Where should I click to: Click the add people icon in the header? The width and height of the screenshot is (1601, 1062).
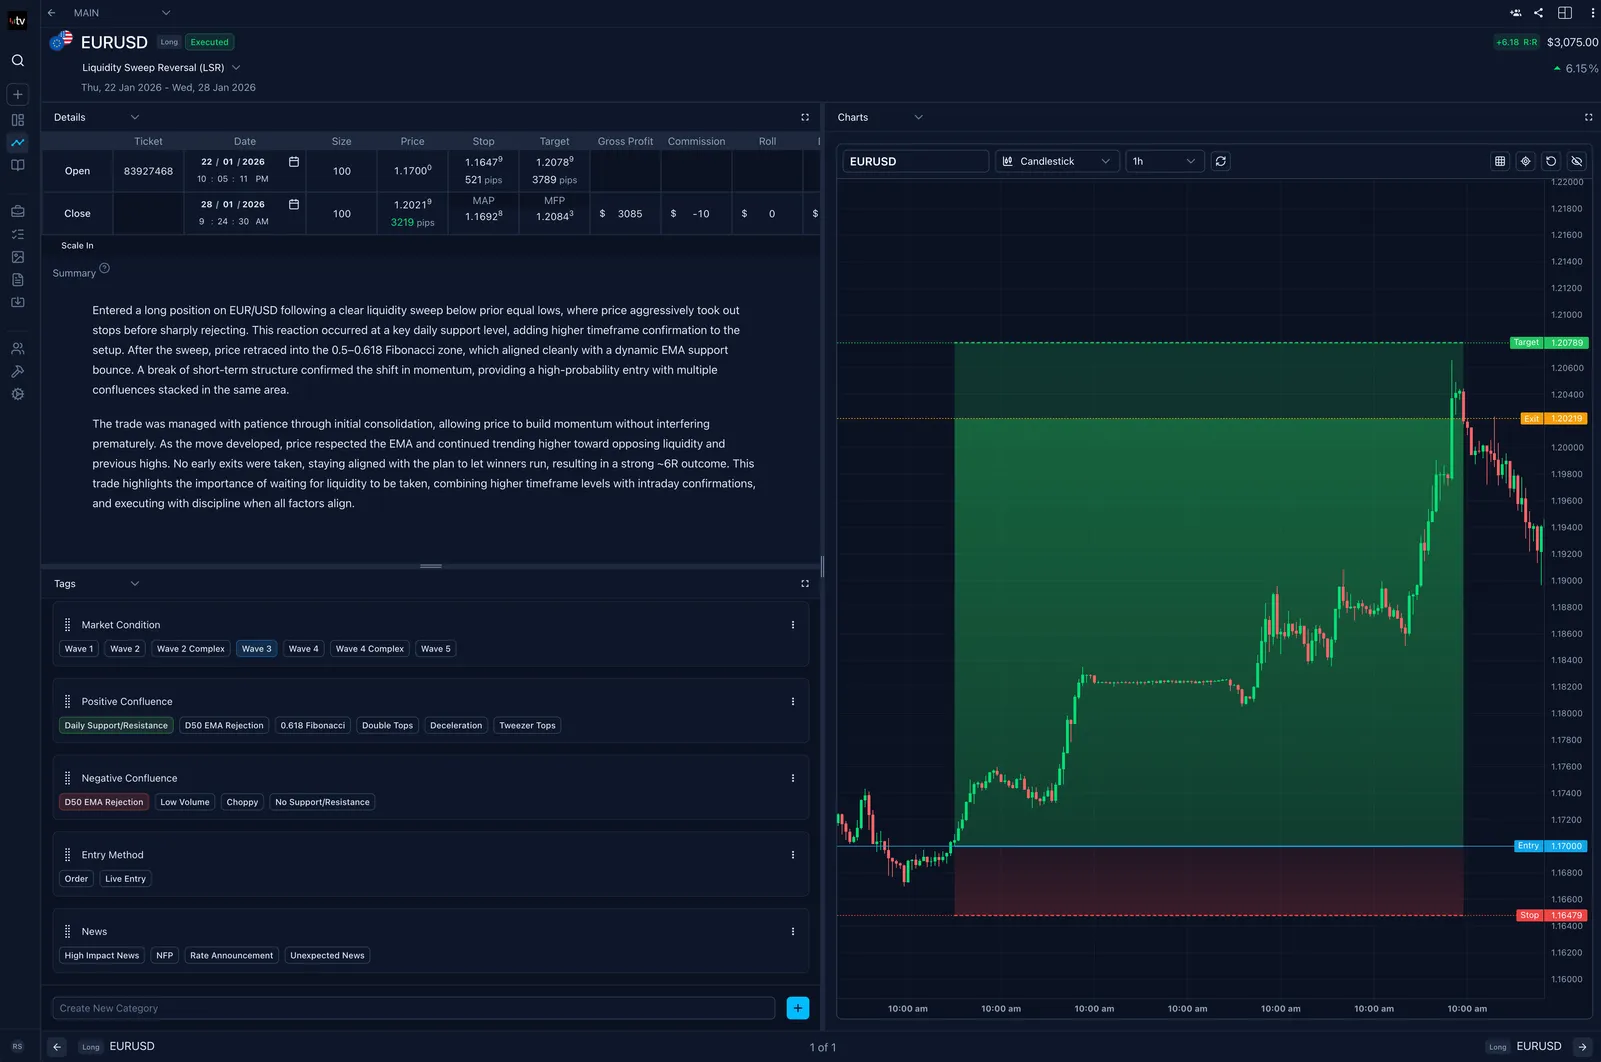coord(1516,13)
